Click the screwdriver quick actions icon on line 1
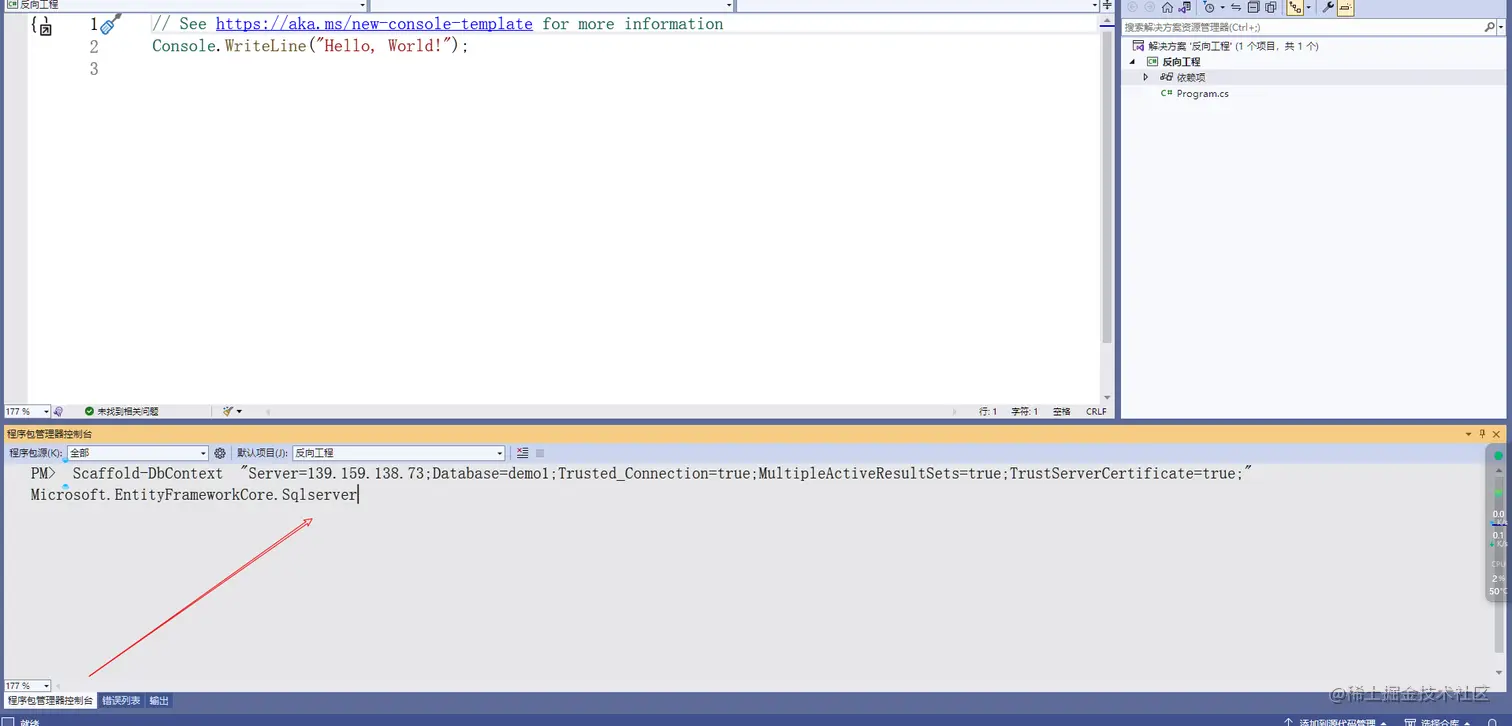Viewport: 1512px width, 726px height. click(111, 24)
